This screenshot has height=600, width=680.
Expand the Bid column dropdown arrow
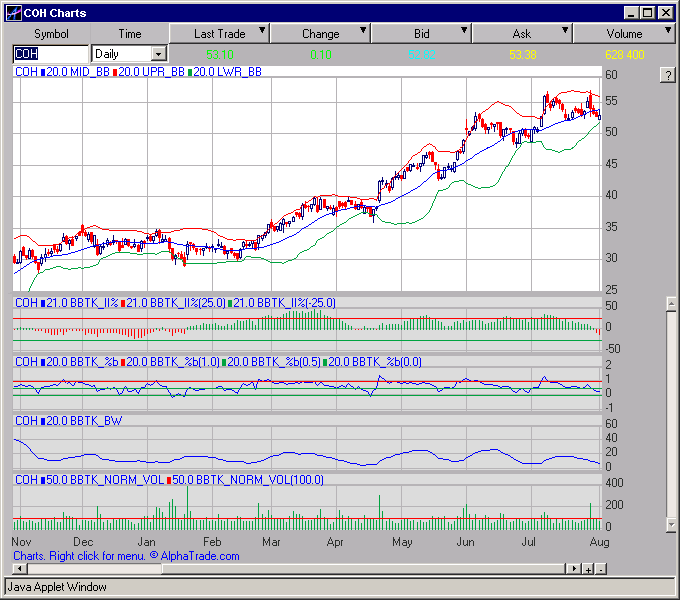pos(464,33)
